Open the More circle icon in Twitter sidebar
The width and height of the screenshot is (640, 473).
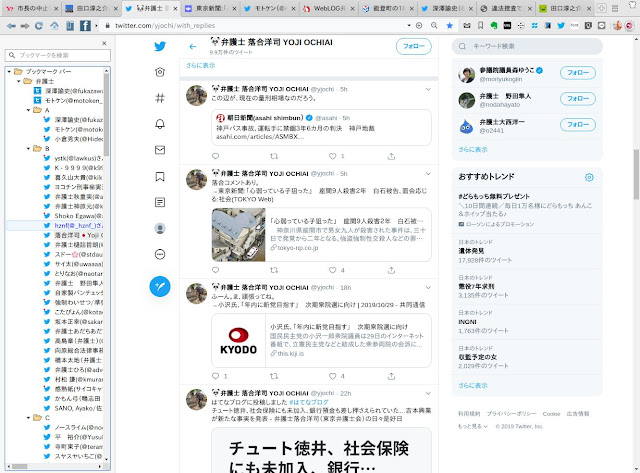coord(160,254)
